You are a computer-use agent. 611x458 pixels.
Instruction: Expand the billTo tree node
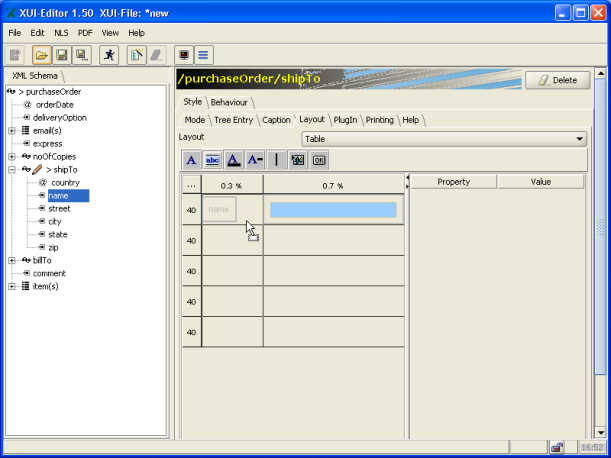12,260
